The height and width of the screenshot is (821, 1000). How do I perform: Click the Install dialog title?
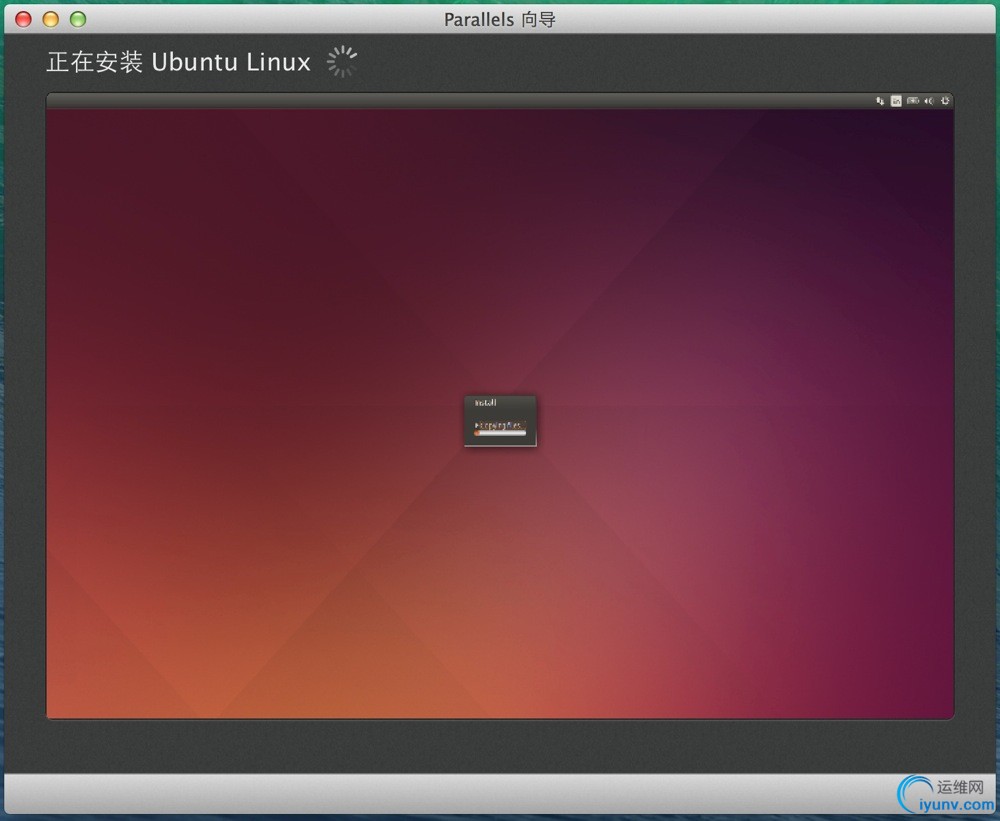point(485,403)
